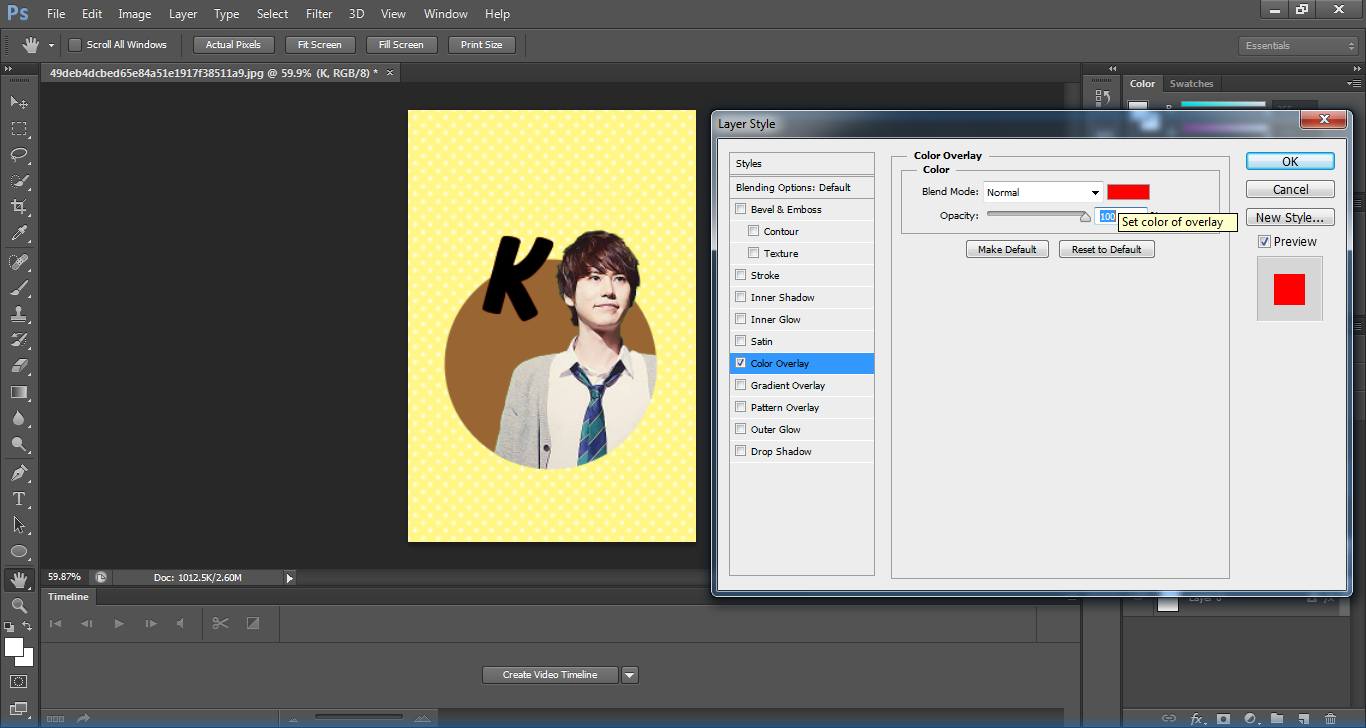Enable the Drop Shadow style checkbox
This screenshot has width=1366, height=728.
[740, 451]
